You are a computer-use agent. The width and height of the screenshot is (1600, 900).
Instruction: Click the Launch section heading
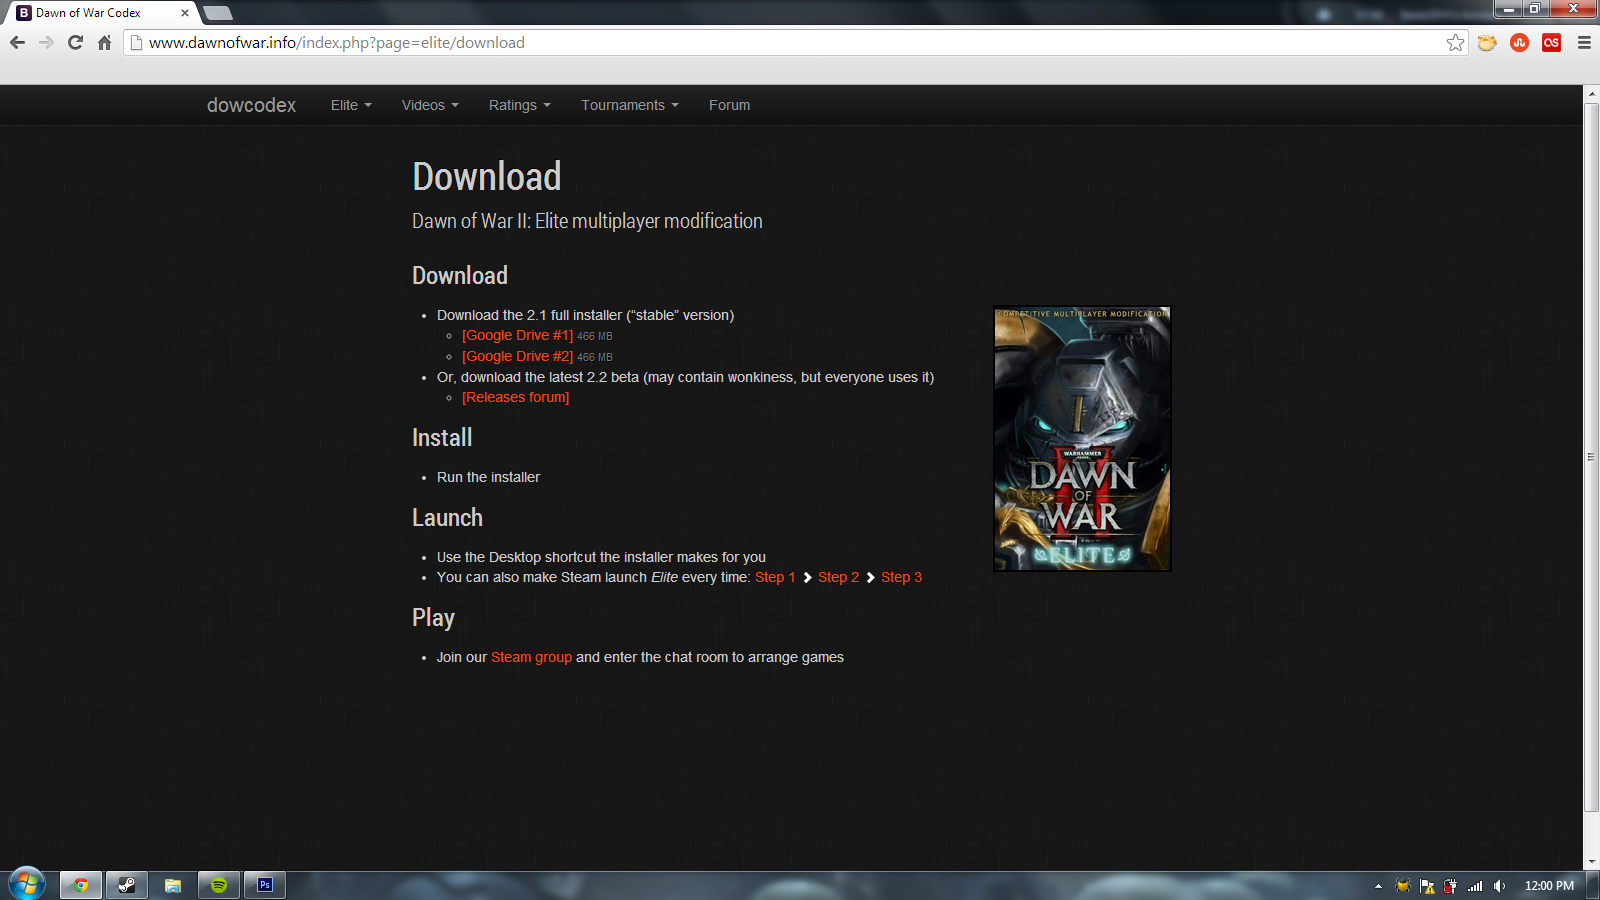pyautogui.click(x=447, y=518)
